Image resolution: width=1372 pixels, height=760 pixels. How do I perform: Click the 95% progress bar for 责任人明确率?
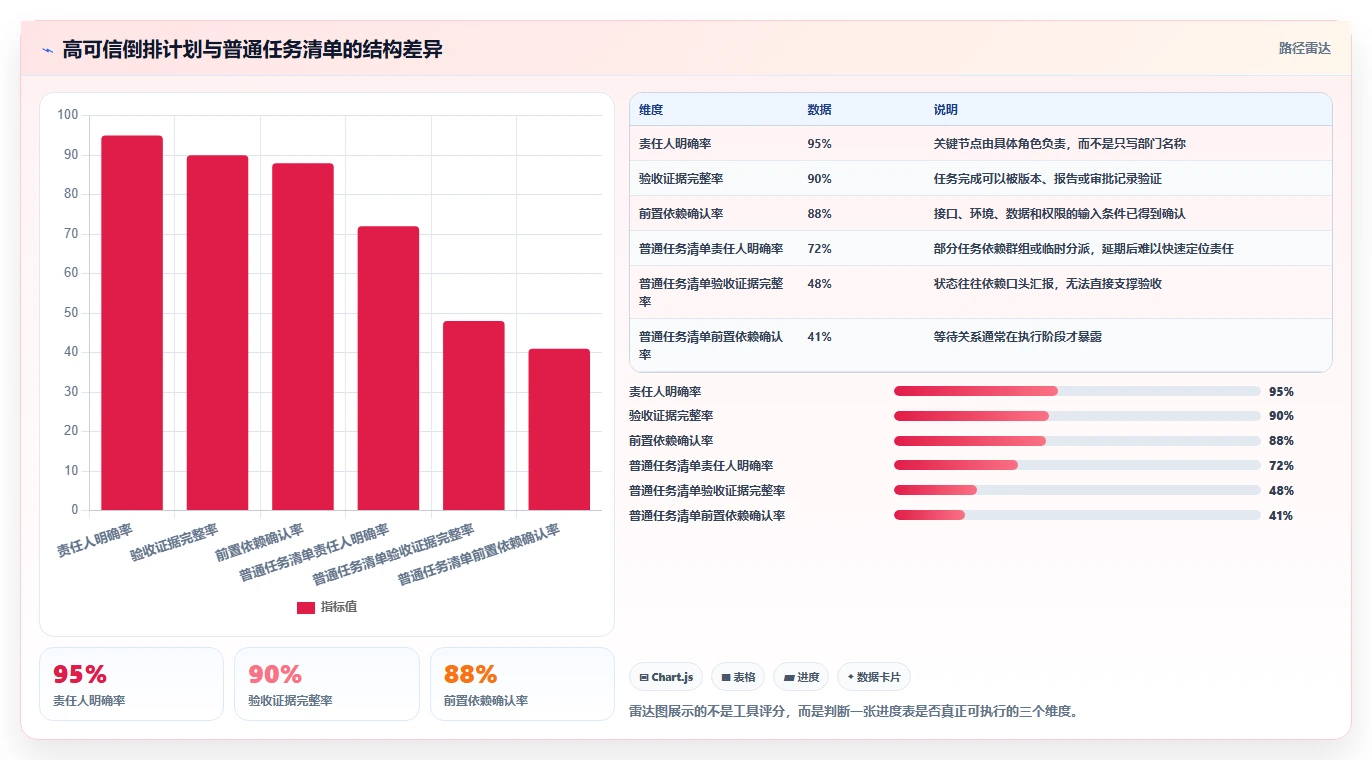click(1077, 391)
